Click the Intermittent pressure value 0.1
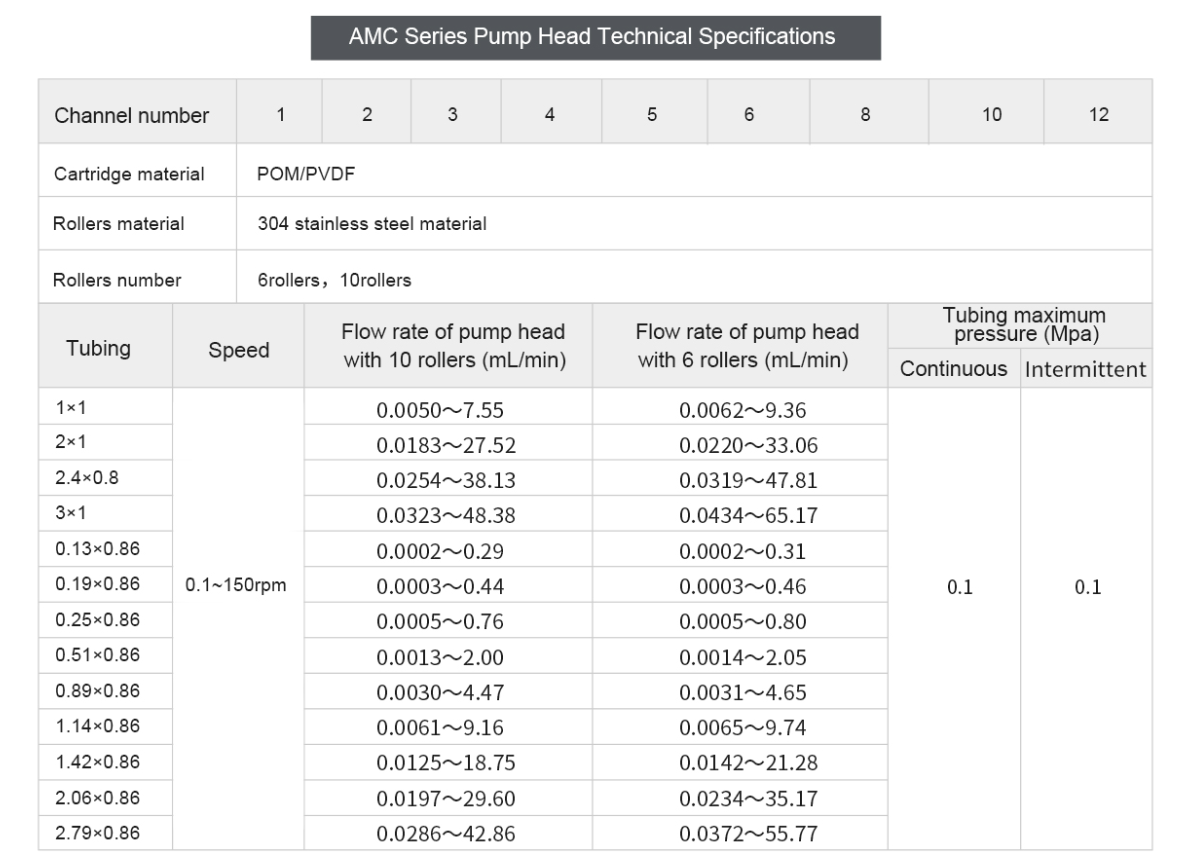The height and width of the screenshot is (867, 1183). (x=1087, y=587)
